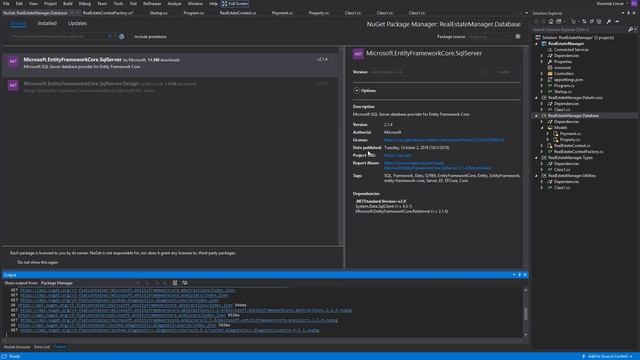The image size is (640, 360).
Task: Switch to Payment.cs document tab
Action: point(282,13)
